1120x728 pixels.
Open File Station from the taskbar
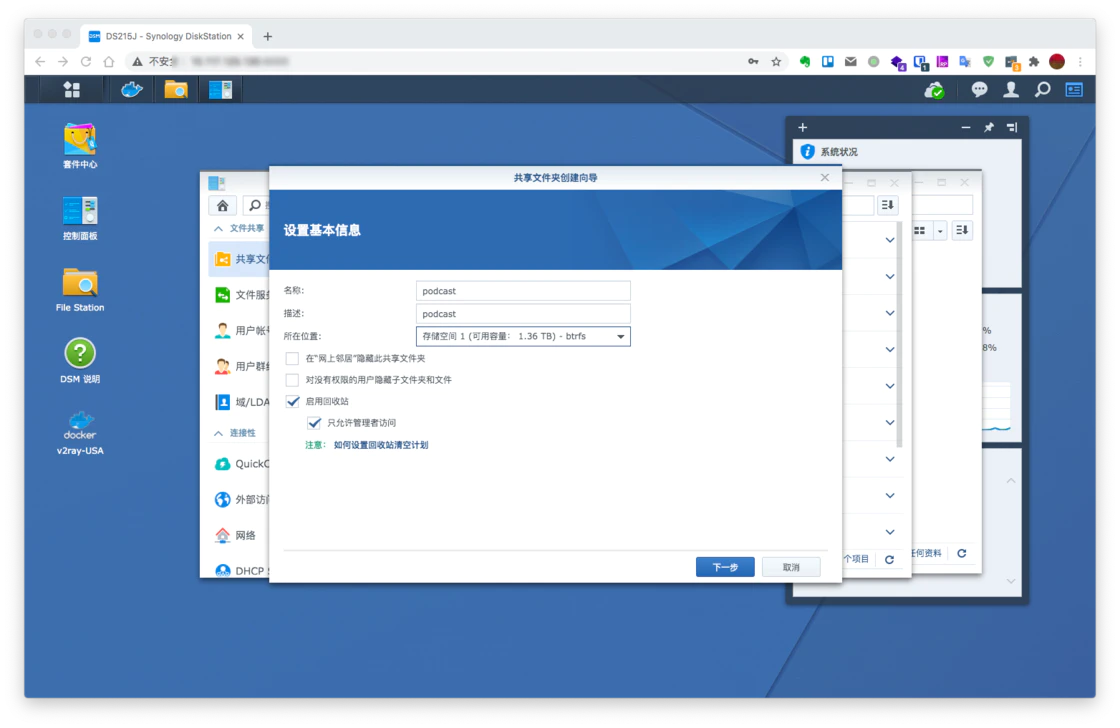click(176, 89)
